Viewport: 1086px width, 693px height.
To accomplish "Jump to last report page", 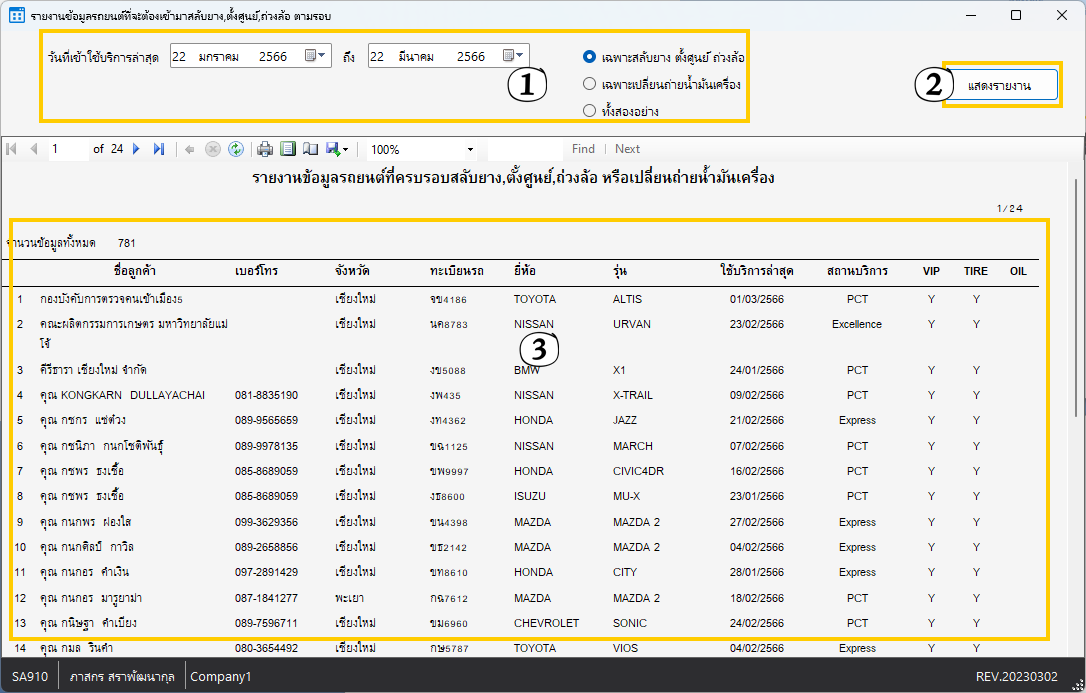I will pos(158,149).
